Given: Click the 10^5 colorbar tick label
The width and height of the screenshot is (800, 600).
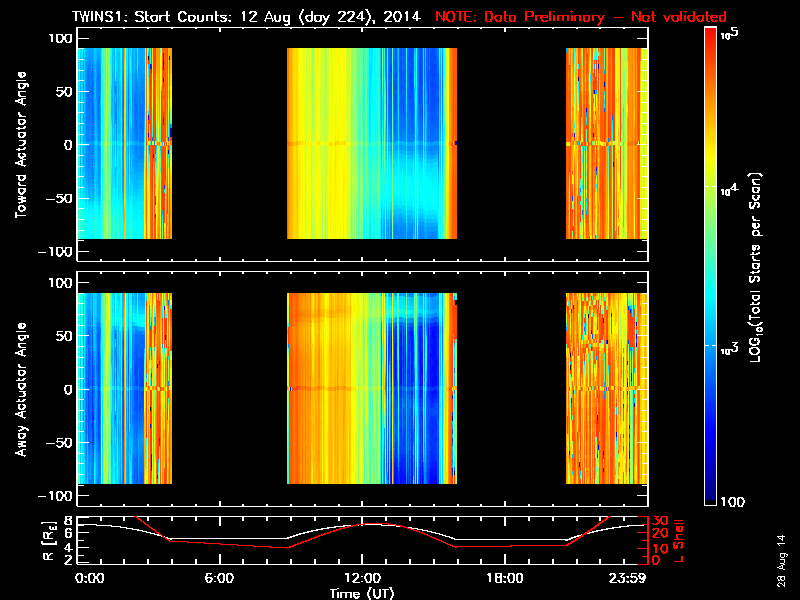Looking at the screenshot, I should 730,34.
